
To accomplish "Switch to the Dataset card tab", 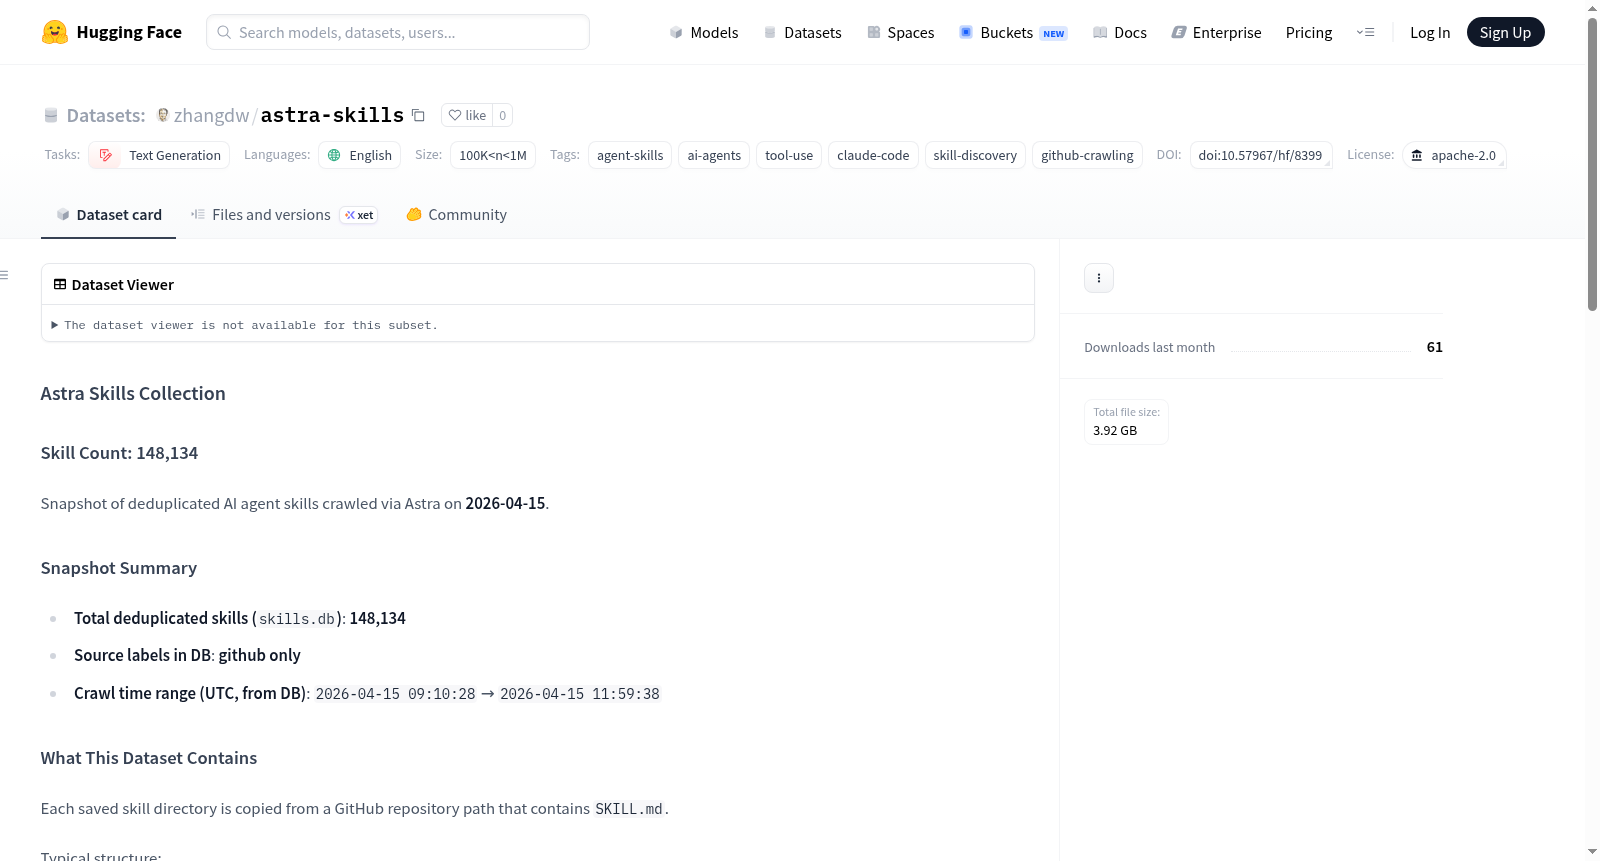I will pyautogui.click(x=109, y=215).
